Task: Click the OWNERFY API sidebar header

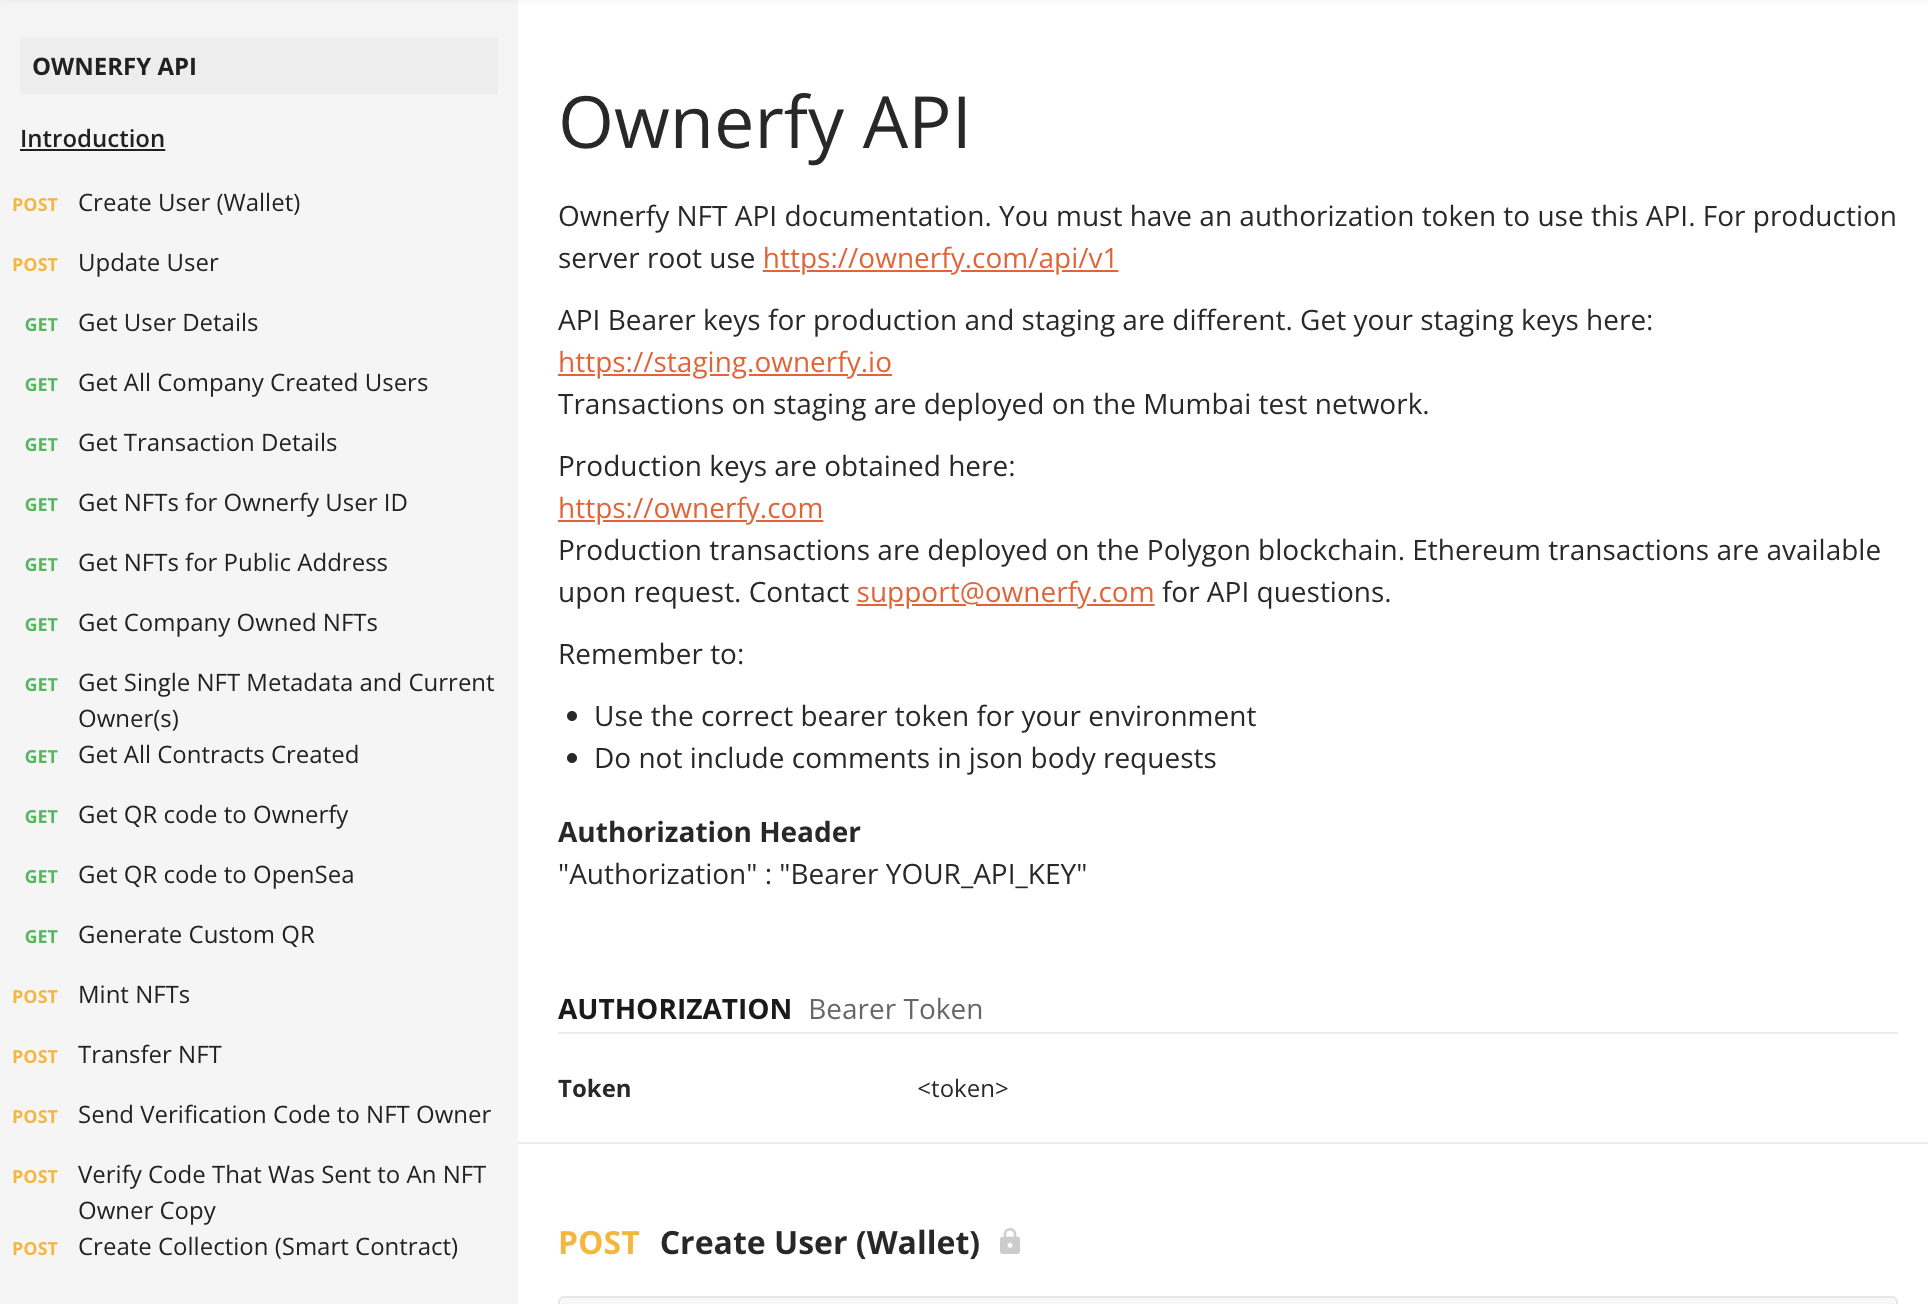Action: pos(259,66)
